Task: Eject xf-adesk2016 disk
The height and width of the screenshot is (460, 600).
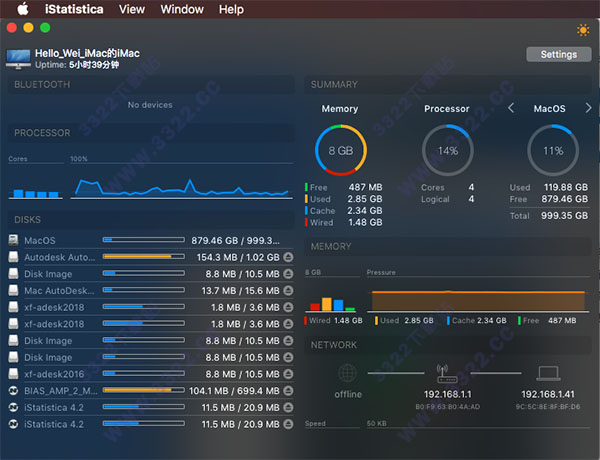Action: coord(289,374)
